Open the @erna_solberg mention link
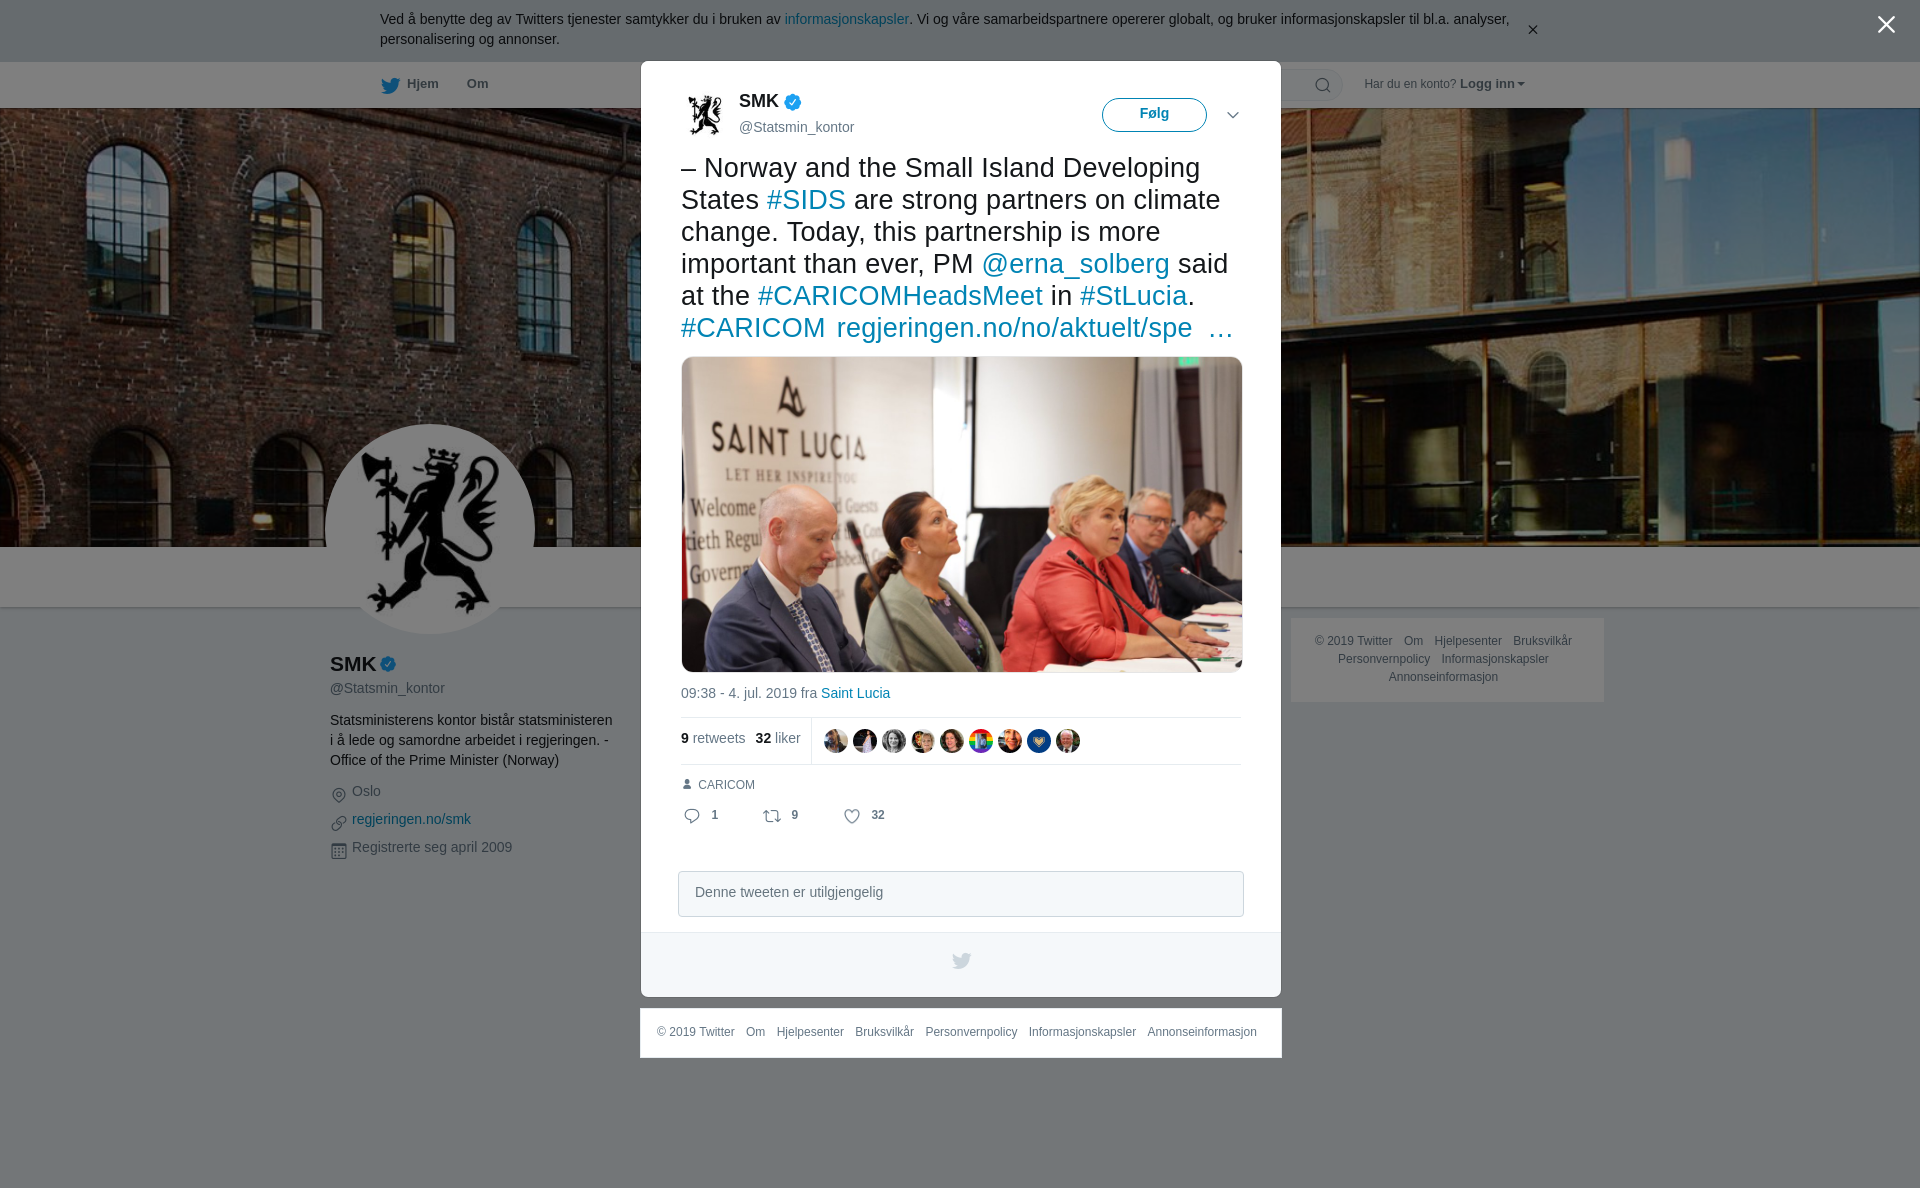The width and height of the screenshot is (1920, 1188). pos(1075,264)
